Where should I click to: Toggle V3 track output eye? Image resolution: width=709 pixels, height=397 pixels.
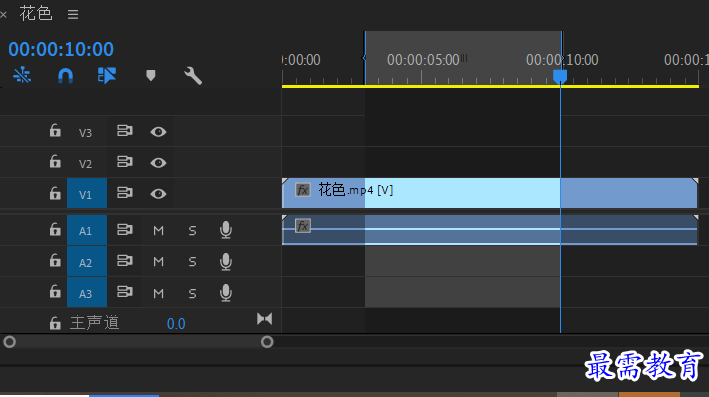pyautogui.click(x=158, y=132)
